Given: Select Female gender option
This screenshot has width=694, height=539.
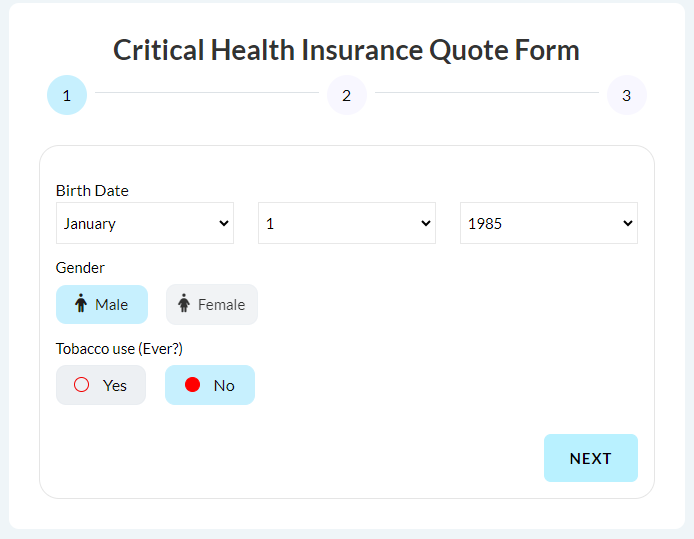Looking at the screenshot, I should click(212, 304).
